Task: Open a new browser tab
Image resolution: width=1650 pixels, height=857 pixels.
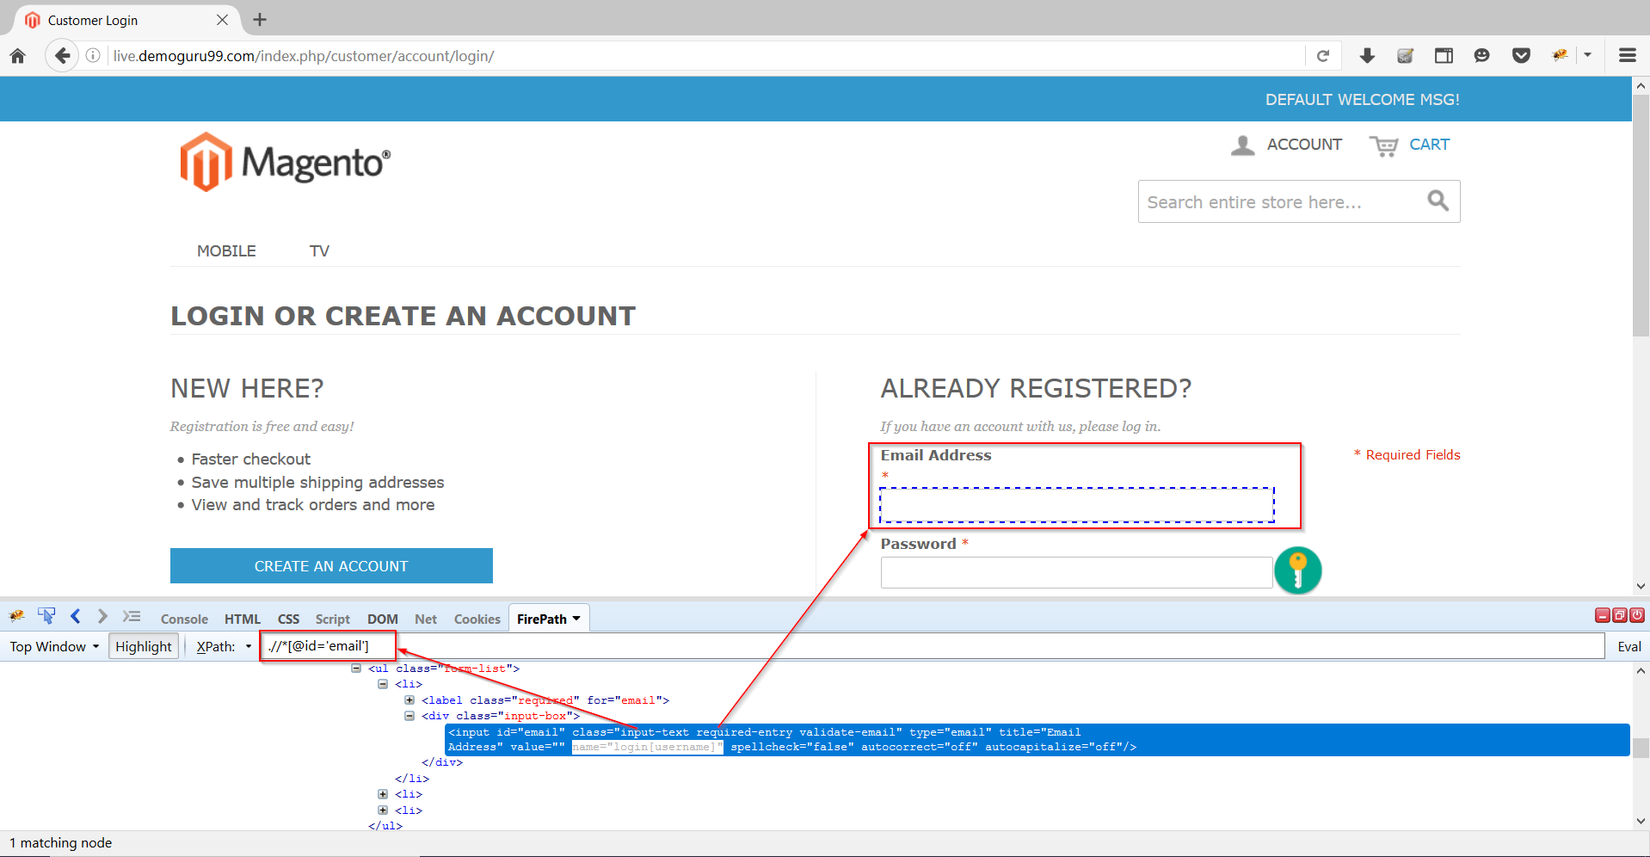Action: coord(260,20)
